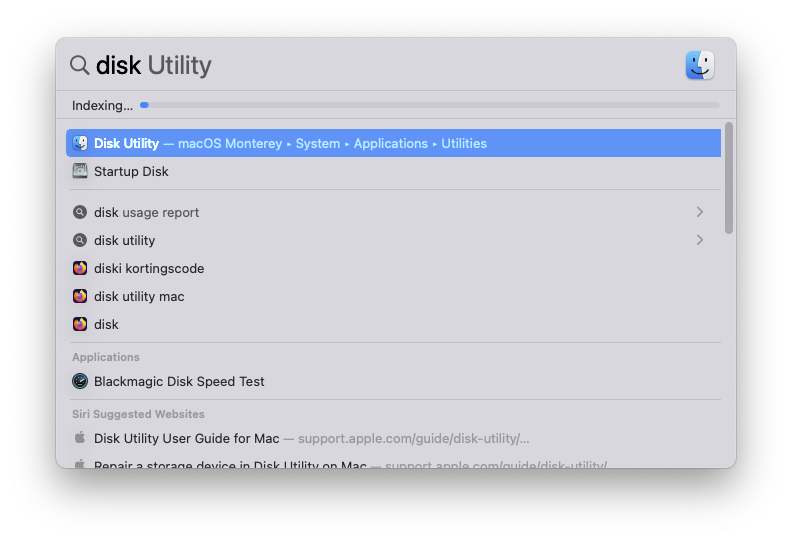Click the Indexing progress bar
Viewport: 792px width, 542px height.
coord(430,105)
